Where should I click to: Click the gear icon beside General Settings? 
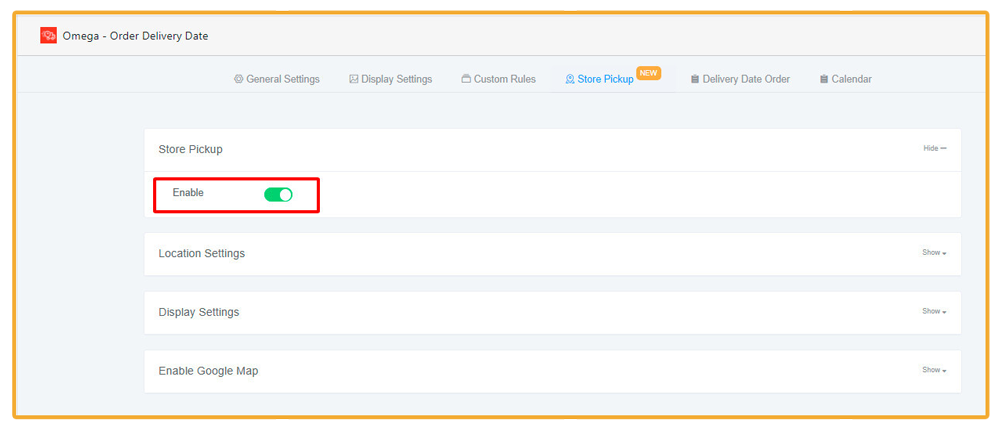point(238,79)
